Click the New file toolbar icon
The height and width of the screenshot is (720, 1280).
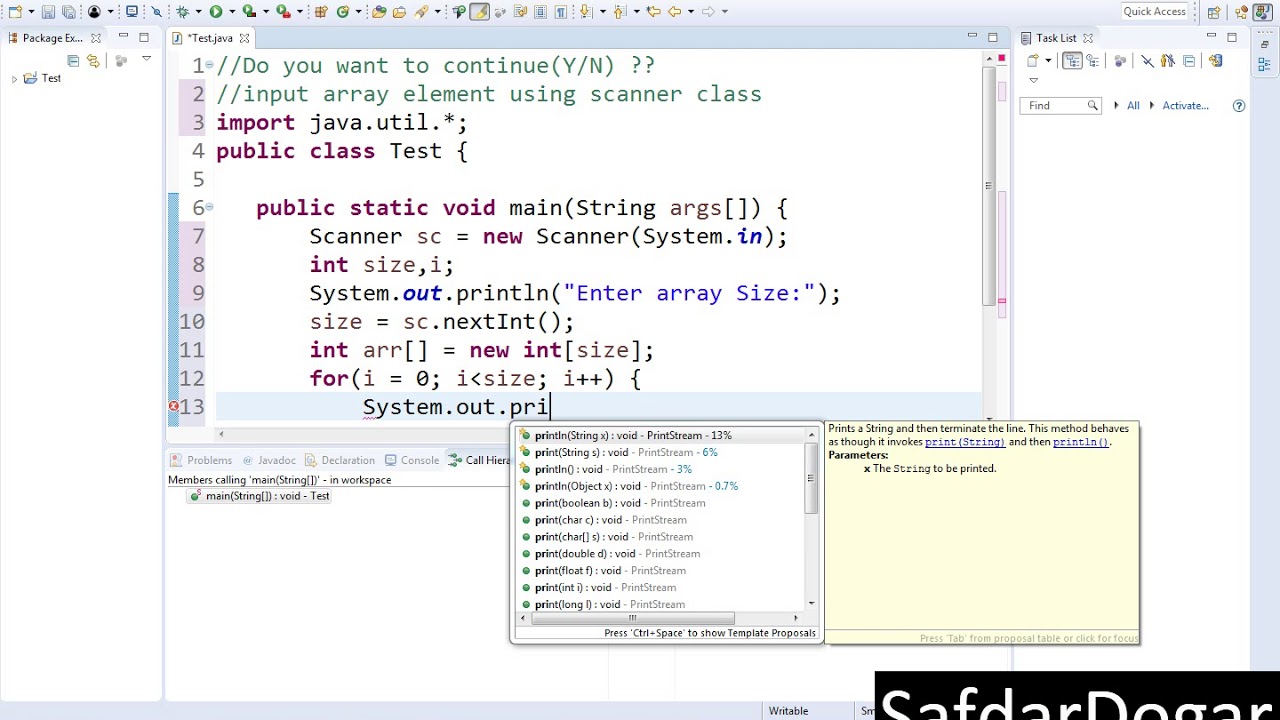[14, 12]
